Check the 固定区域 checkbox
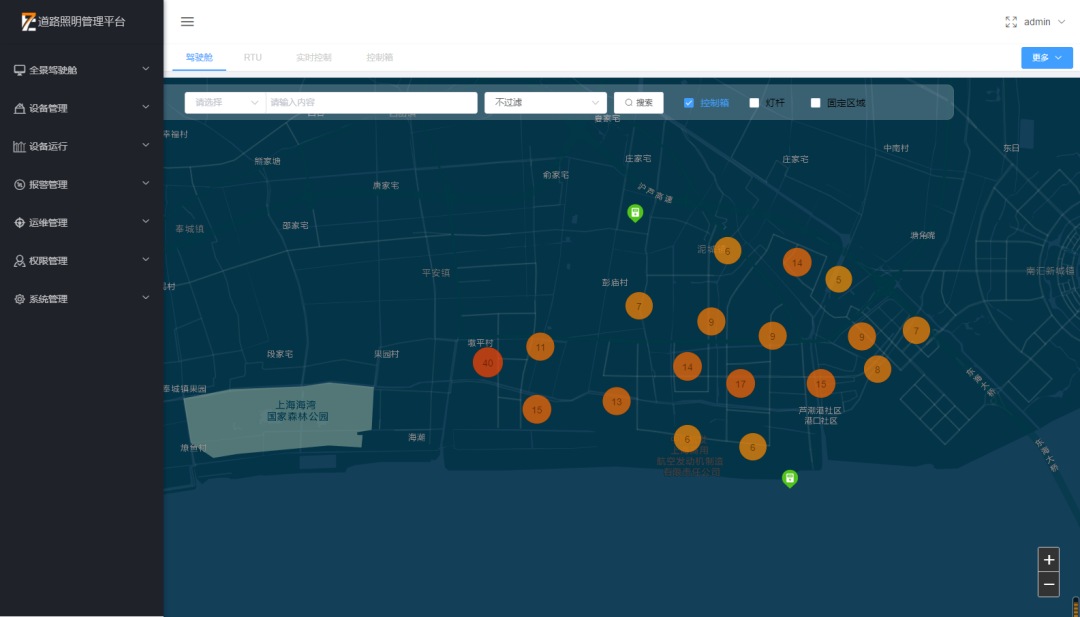 click(x=816, y=102)
